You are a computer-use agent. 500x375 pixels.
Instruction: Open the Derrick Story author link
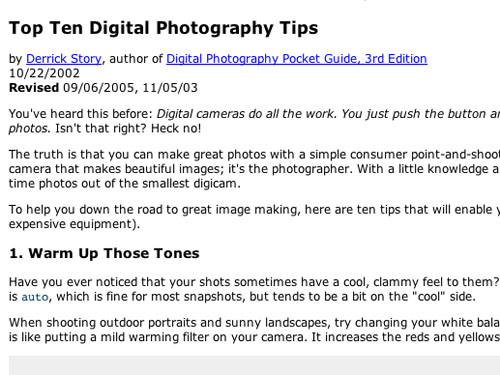point(64,59)
